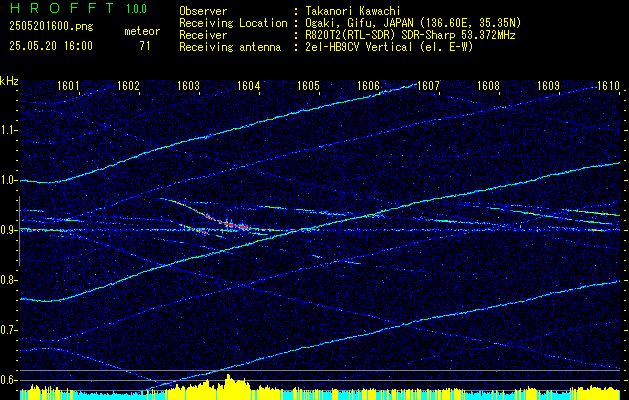Click the date 25.05.20 16:00
The width and height of the screenshot is (629, 400).
pyautogui.click(x=51, y=46)
